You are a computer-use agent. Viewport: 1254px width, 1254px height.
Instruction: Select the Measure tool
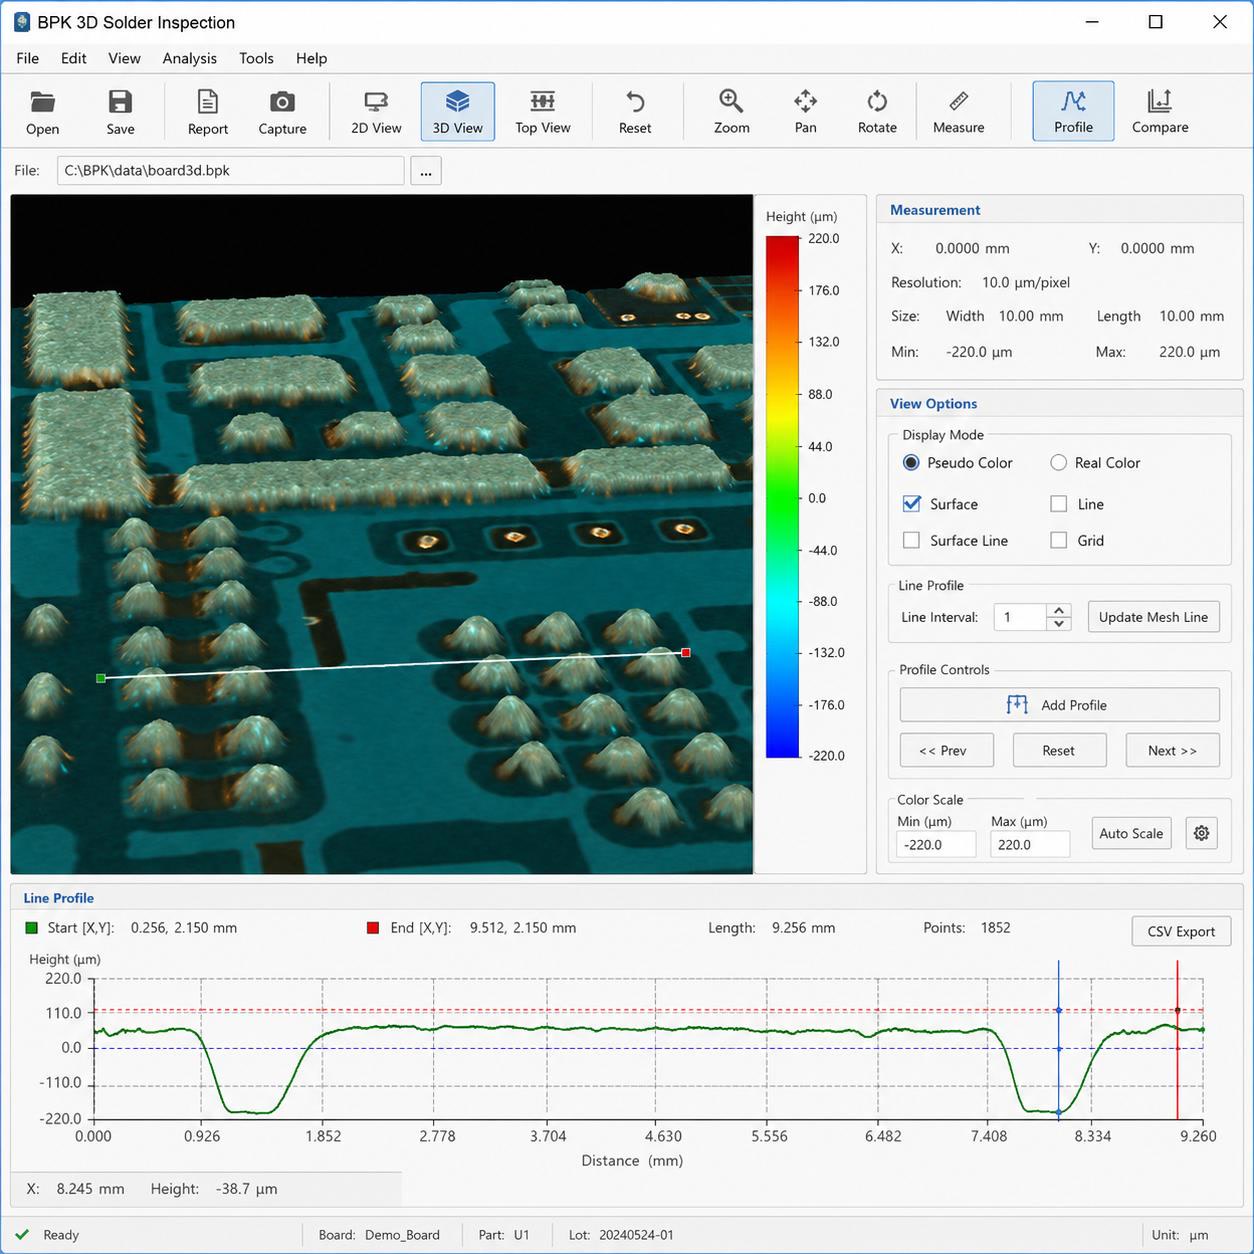coord(958,112)
